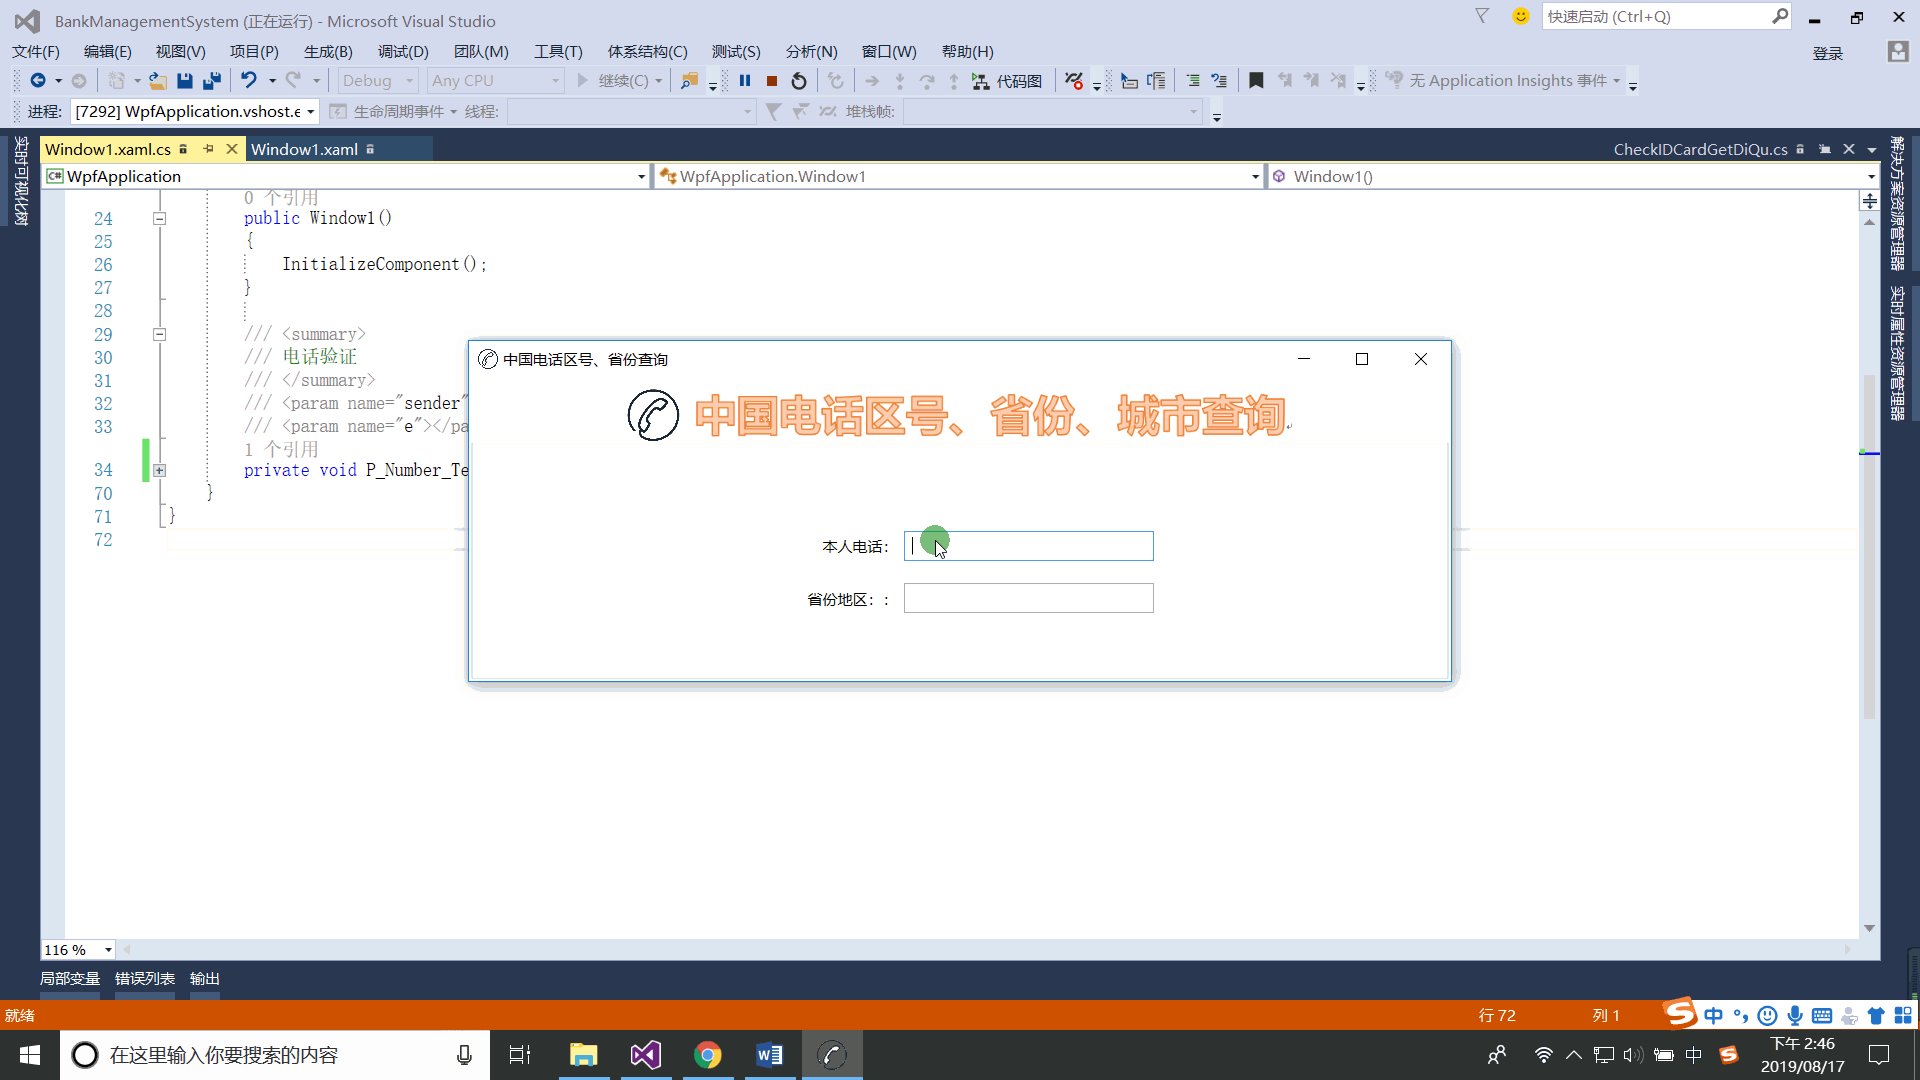Click the Save All icon in toolbar
The image size is (1920, 1080).
tap(211, 81)
